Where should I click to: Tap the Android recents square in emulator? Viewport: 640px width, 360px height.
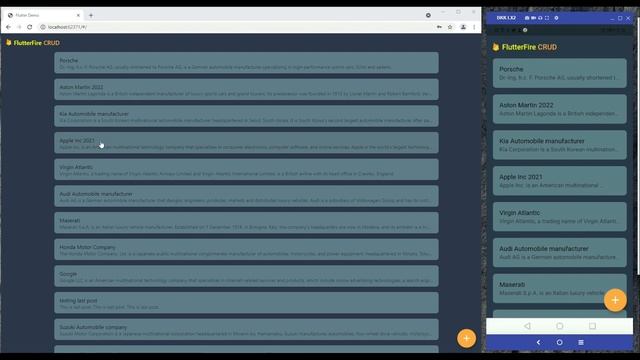pos(592,326)
